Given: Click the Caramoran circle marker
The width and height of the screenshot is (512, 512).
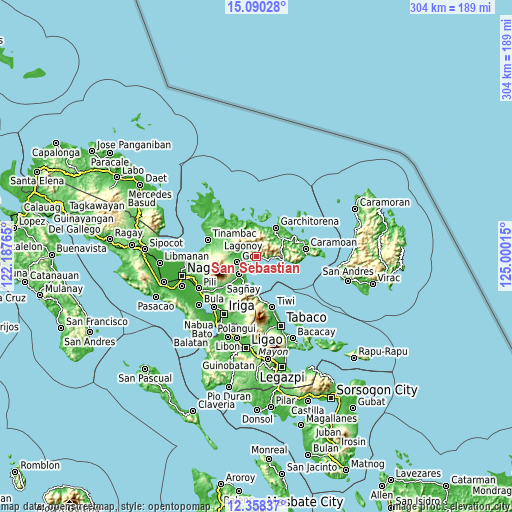Looking at the screenshot, I should [355, 209].
